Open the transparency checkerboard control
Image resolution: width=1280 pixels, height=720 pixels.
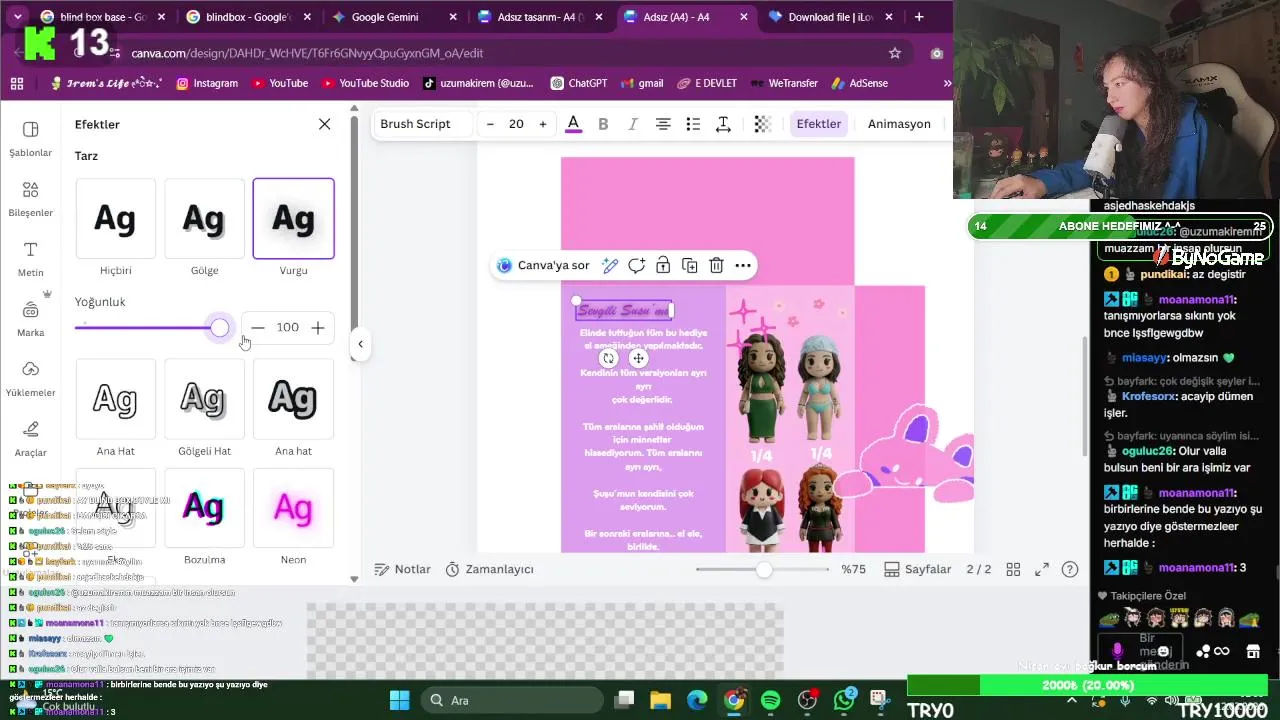coord(762,124)
